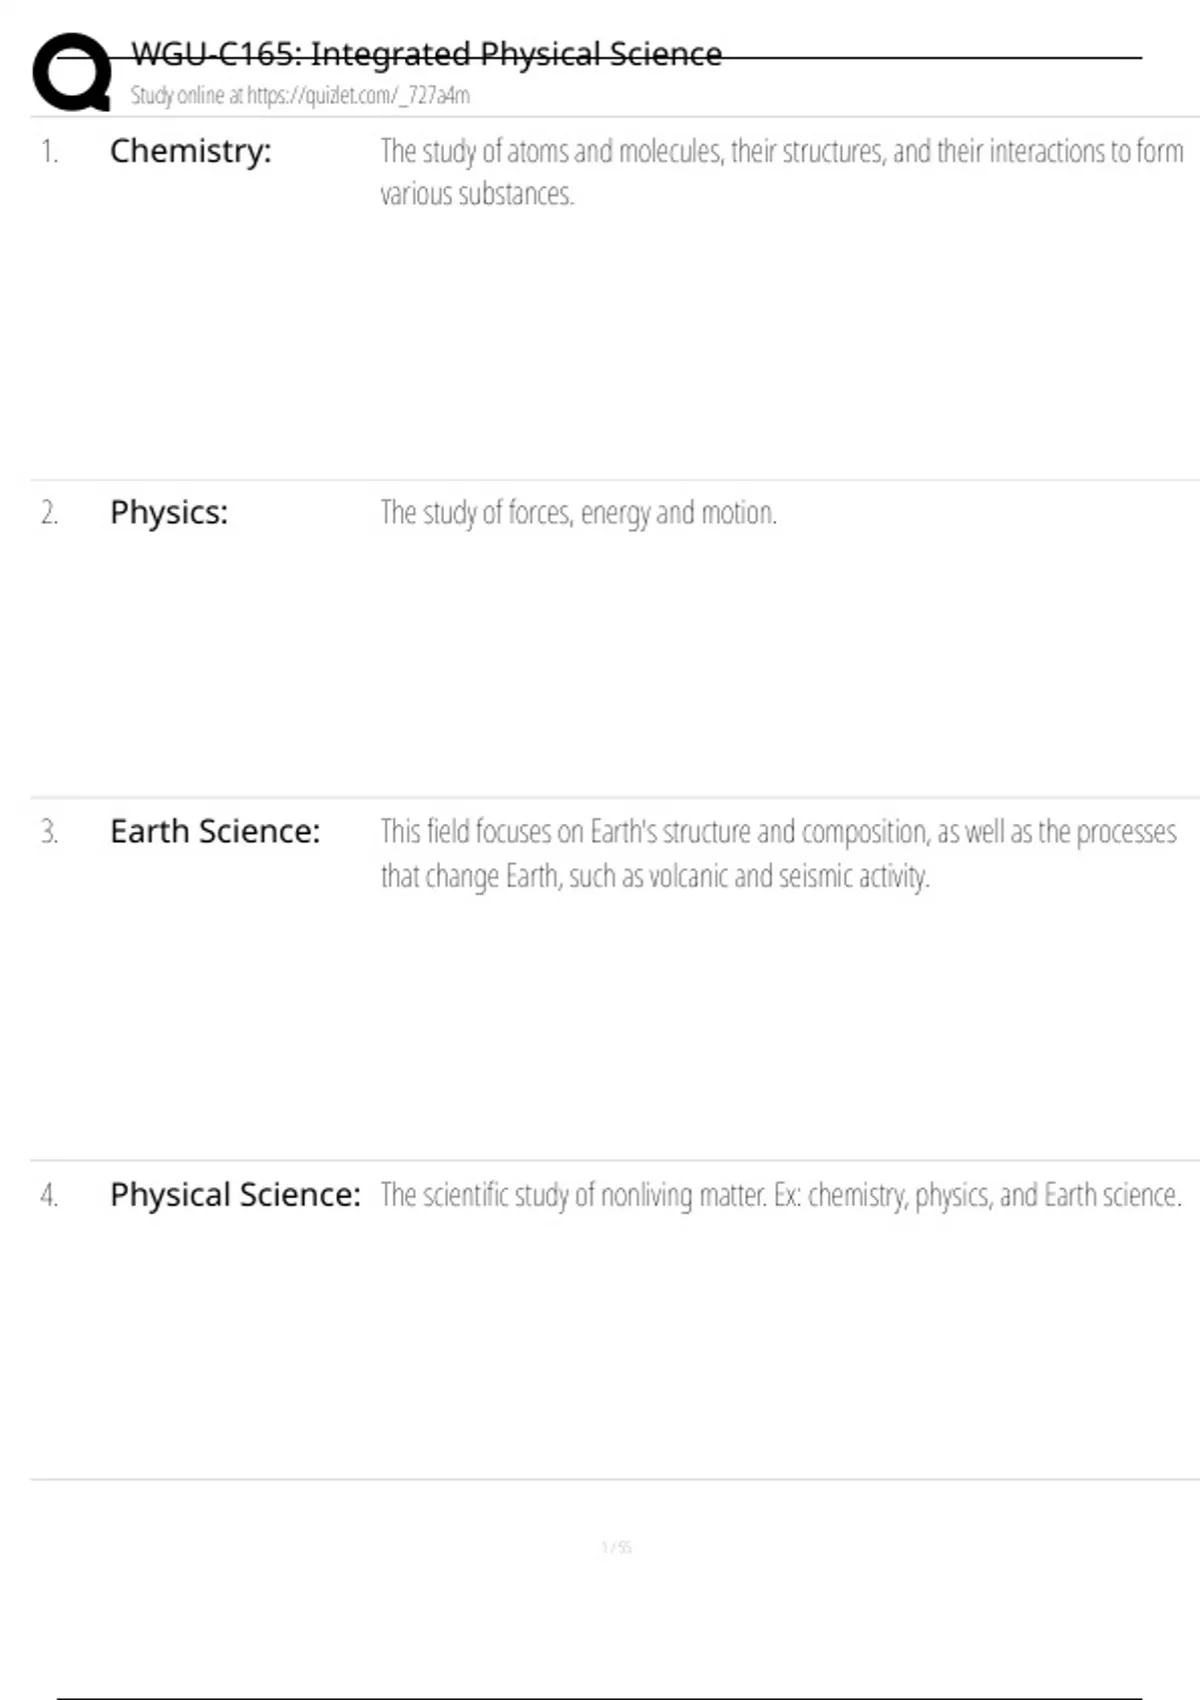Viewport: 1200px width, 1700px height.
Task: Open the quizlet.com study link
Action: [x=358, y=96]
